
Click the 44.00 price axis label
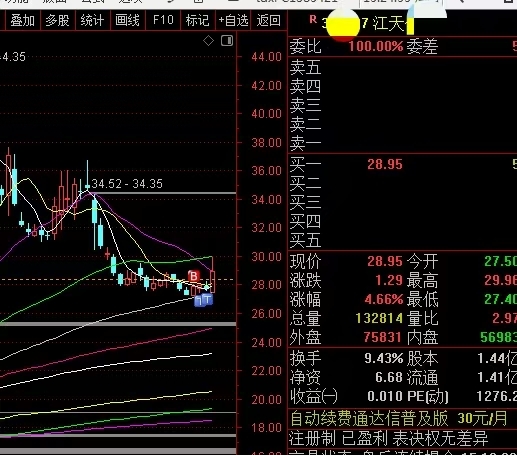[x=266, y=57]
